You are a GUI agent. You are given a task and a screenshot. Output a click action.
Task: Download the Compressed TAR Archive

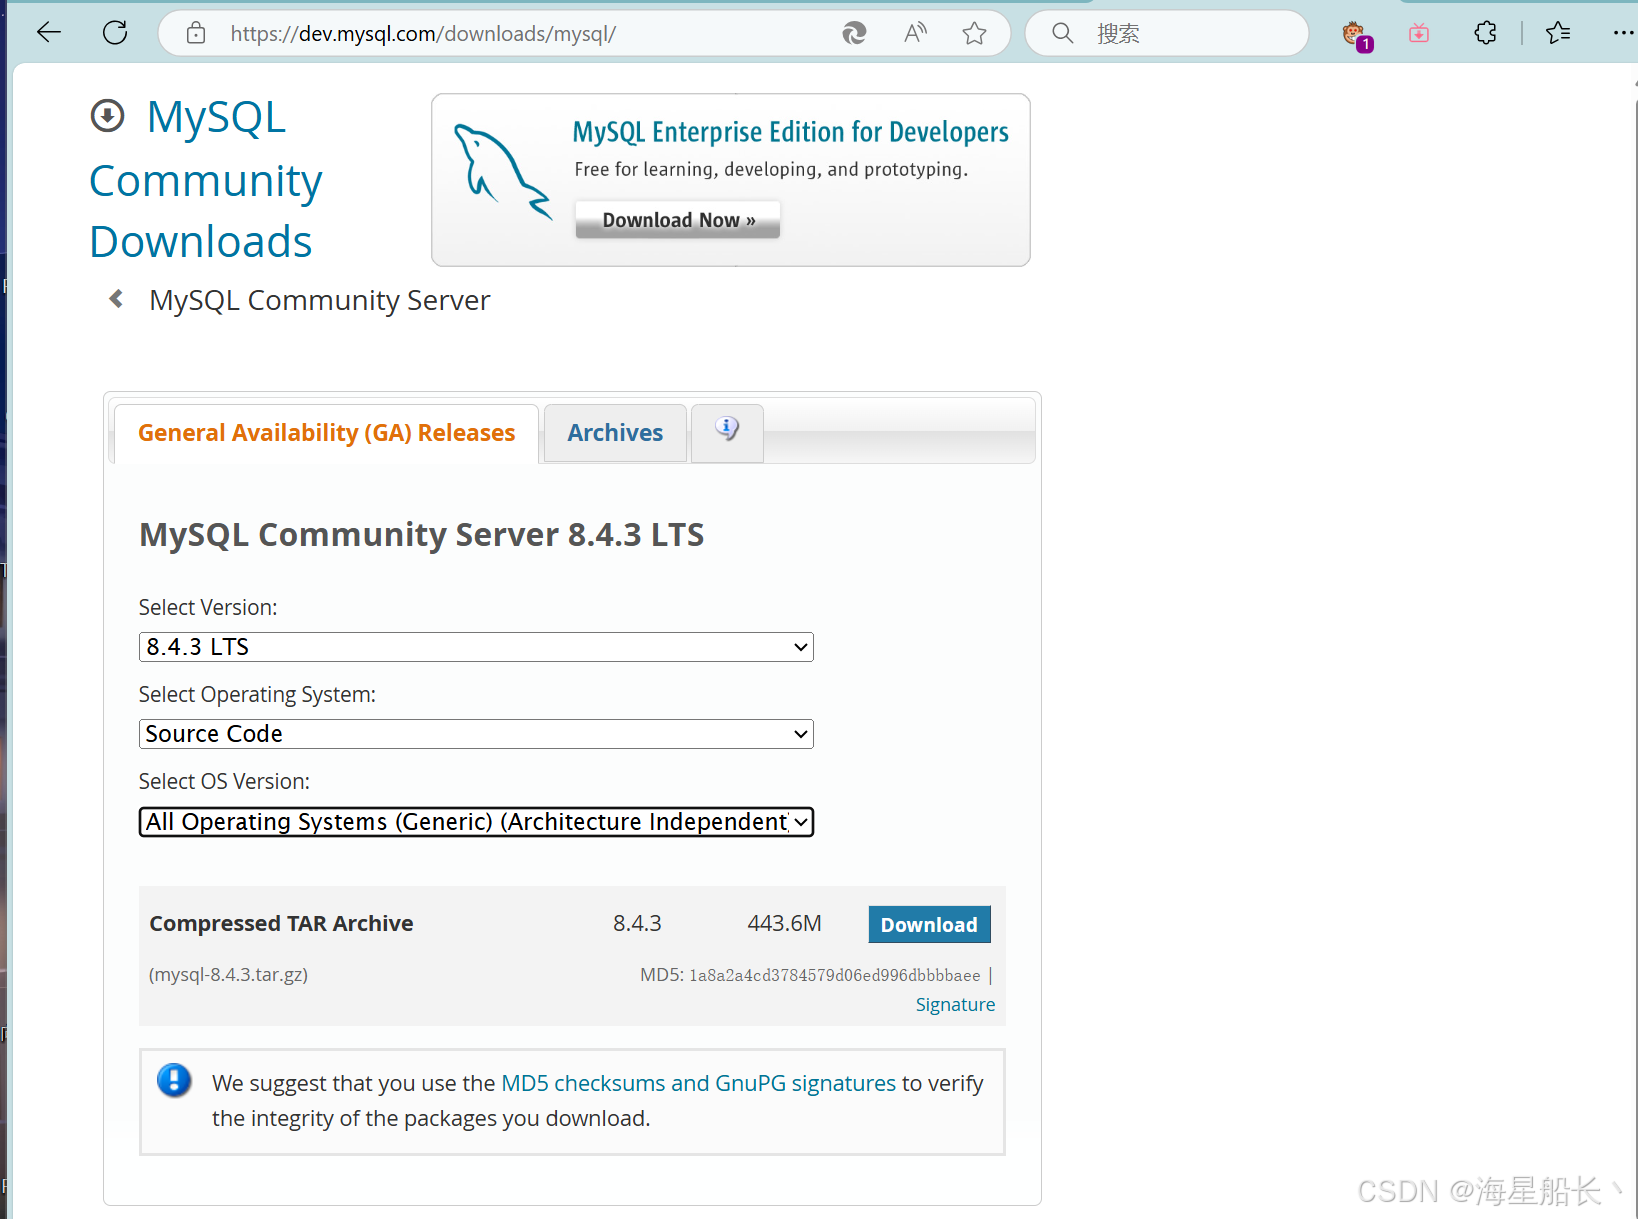click(929, 925)
